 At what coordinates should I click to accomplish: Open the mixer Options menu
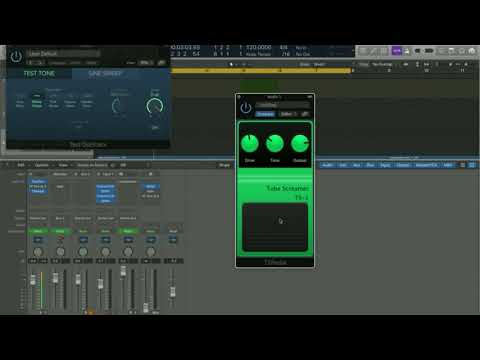tap(42, 165)
